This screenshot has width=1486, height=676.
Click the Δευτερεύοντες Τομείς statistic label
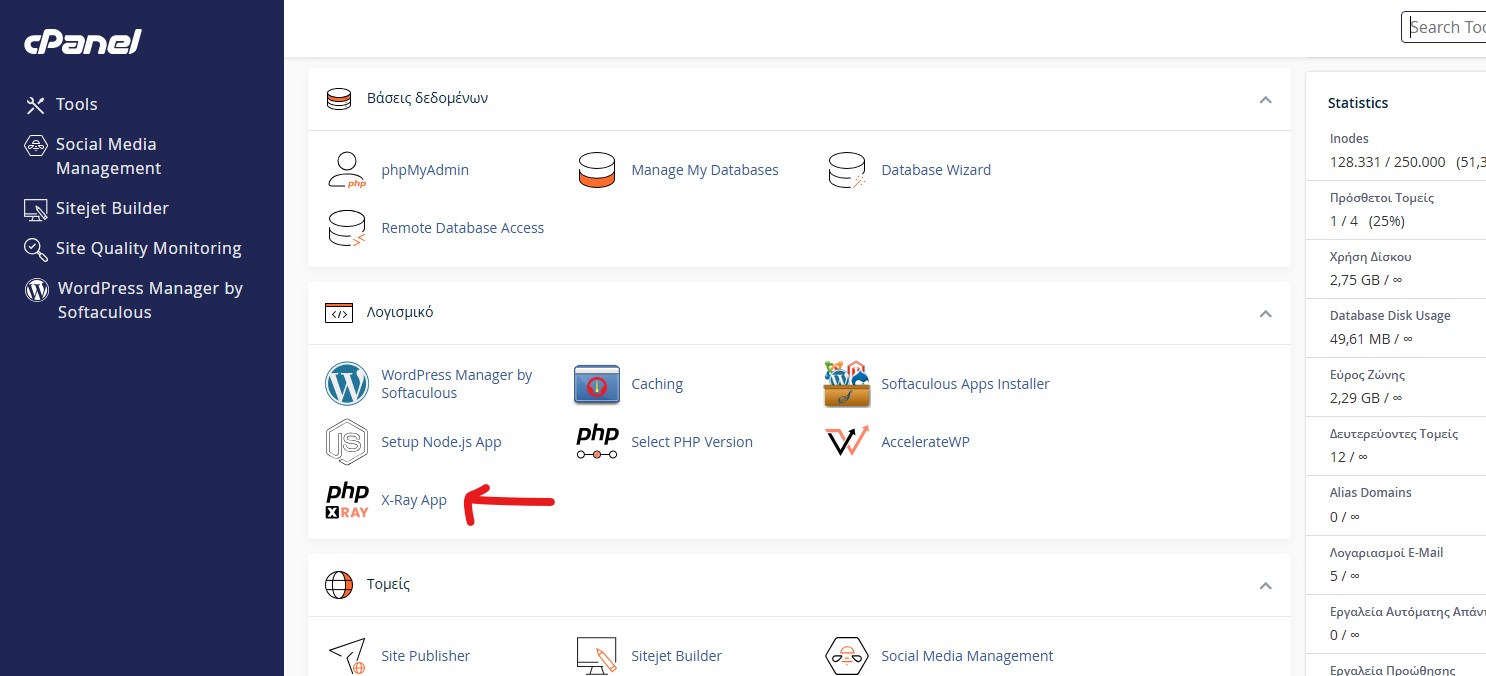pyautogui.click(x=1394, y=434)
